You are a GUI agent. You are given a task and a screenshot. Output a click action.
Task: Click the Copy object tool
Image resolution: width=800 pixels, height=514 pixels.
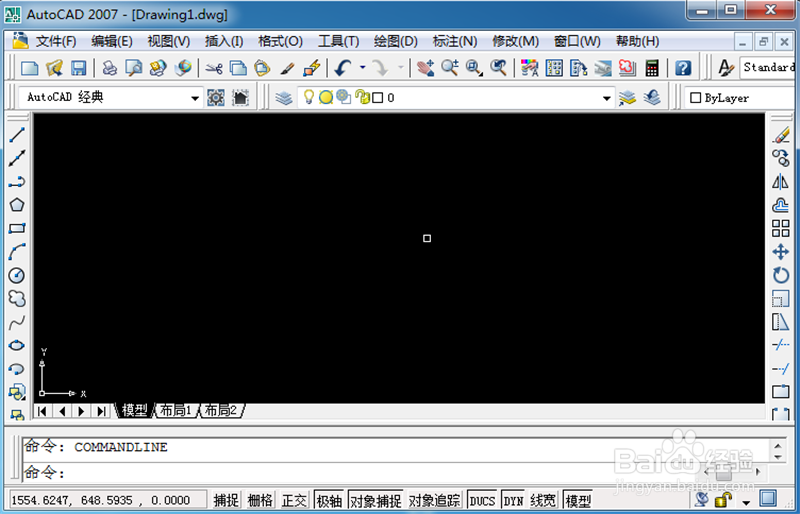[x=781, y=158]
